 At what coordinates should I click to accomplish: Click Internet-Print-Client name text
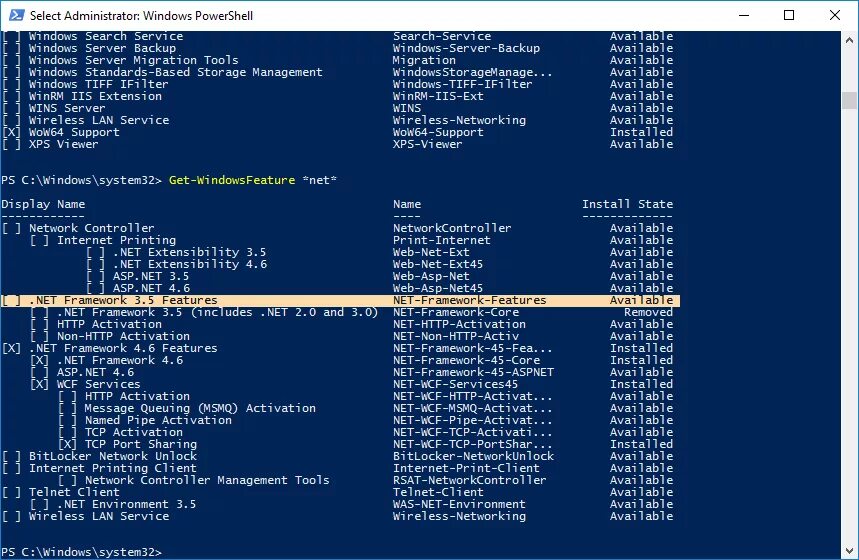coord(466,468)
